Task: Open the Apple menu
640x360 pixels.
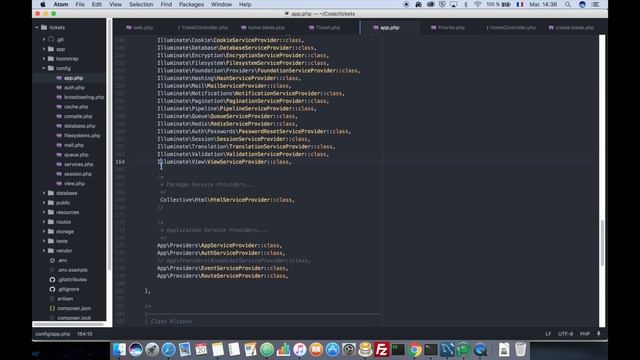Action: pyautogui.click(x=43, y=4)
